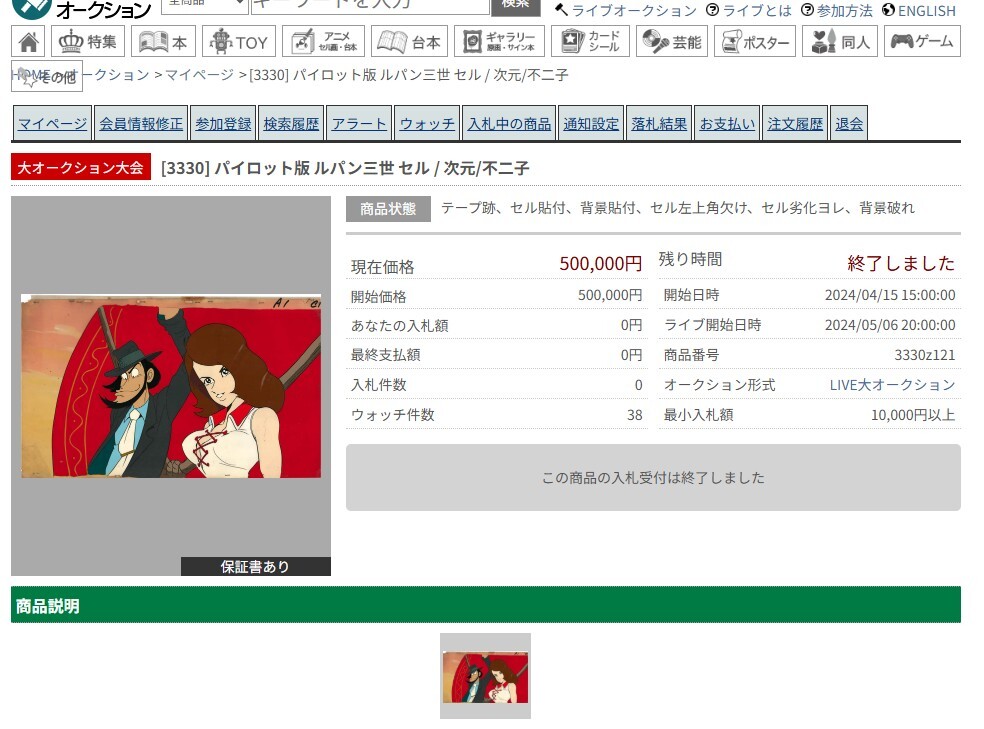Viewport: 984px width, 729px height.
Task: Open the 注文履歴 tab
Action: point(795,124)
